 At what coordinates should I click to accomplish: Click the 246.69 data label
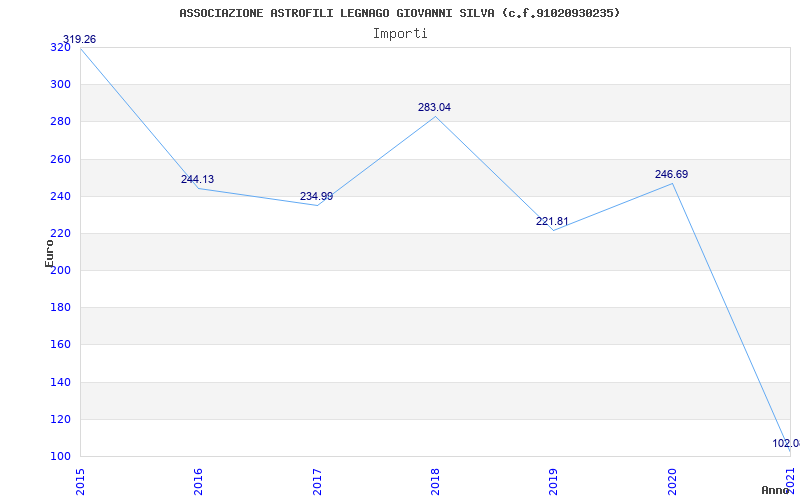pos(671,174)
